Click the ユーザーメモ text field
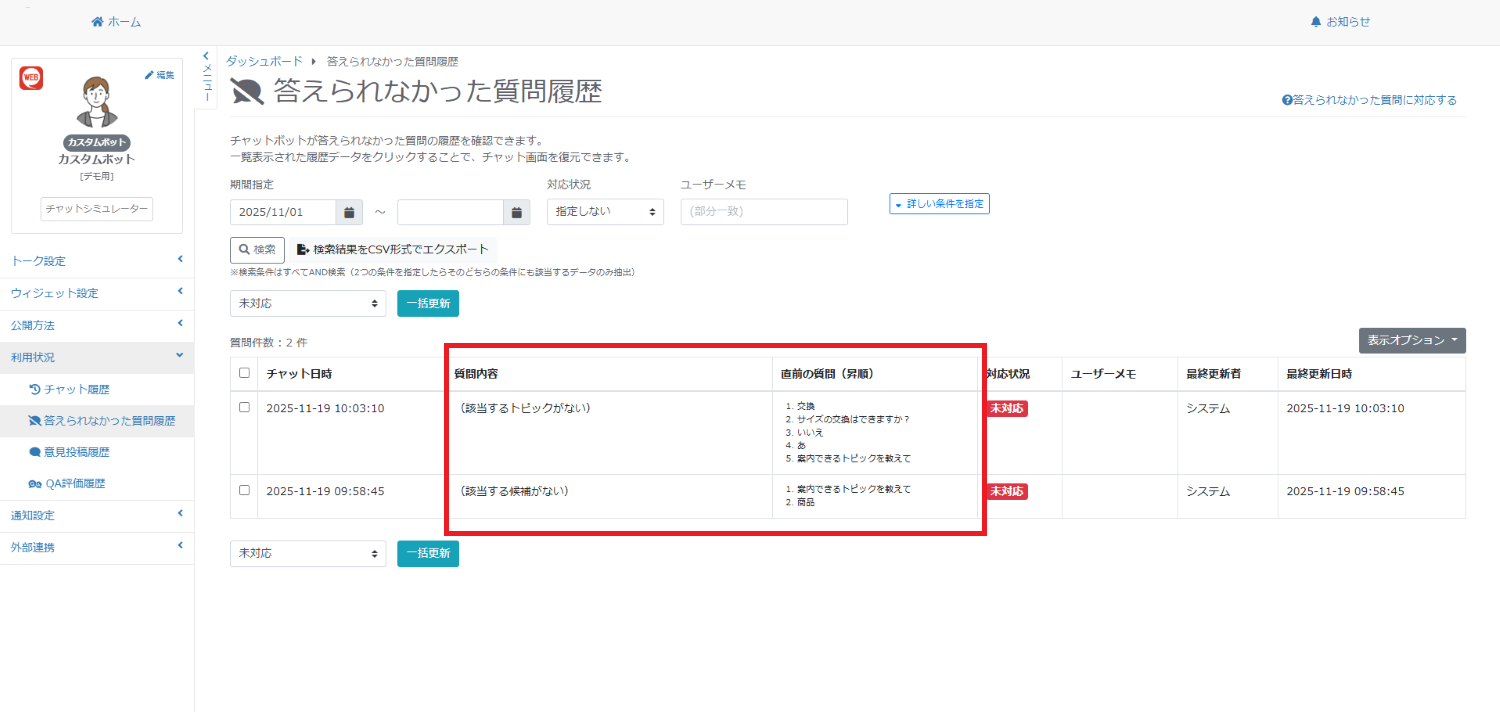The image size is (1500, 712). click(x=763, y=212)
